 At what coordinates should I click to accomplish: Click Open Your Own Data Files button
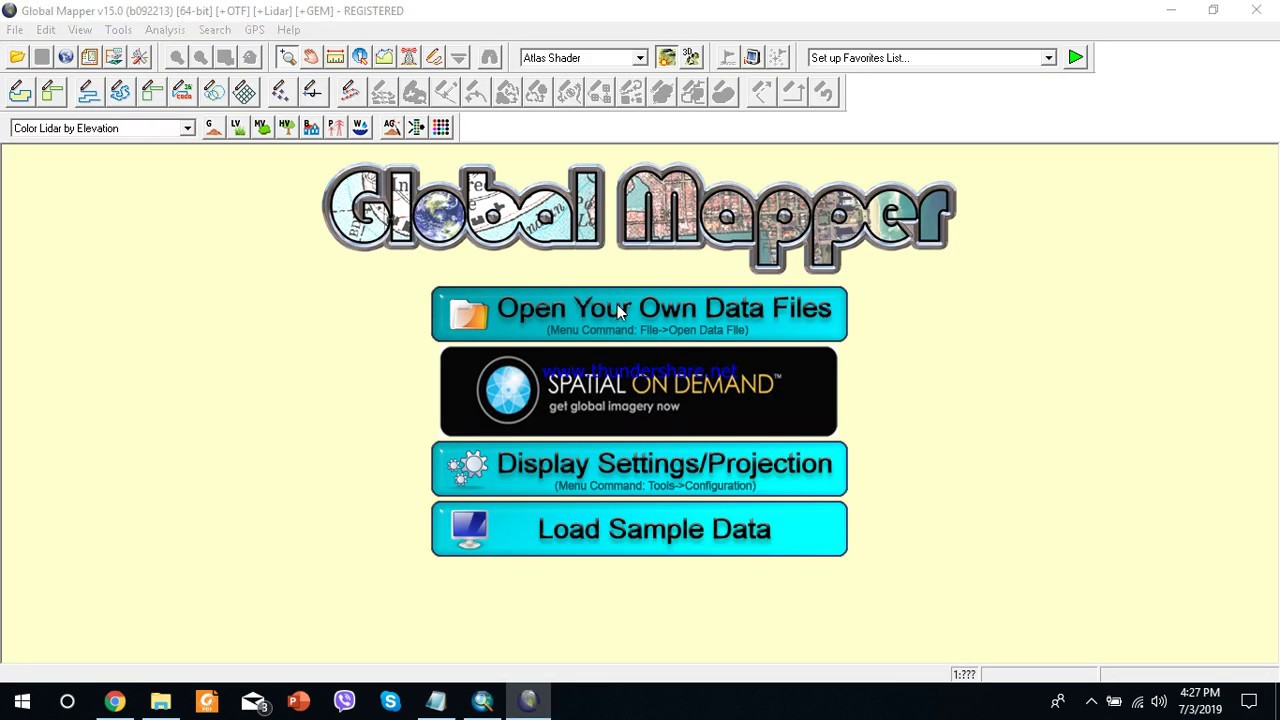pos(639,314)
